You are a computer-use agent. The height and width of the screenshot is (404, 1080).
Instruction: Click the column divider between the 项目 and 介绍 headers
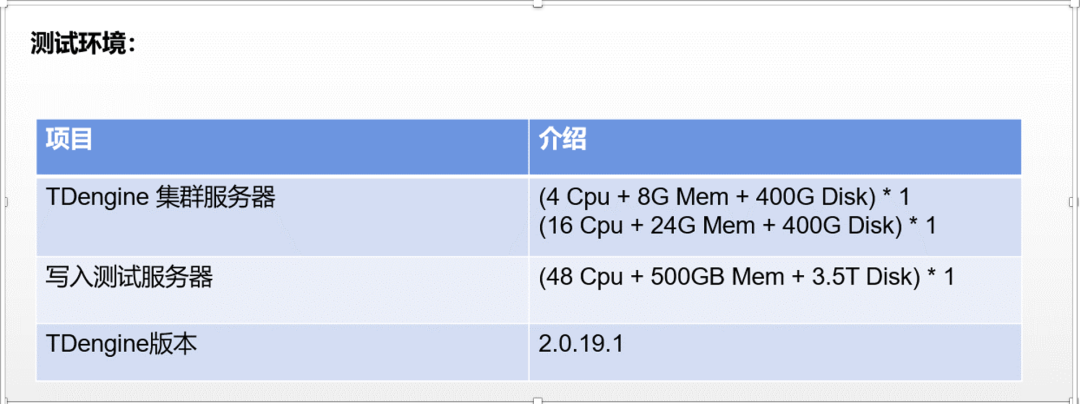click(x=528, y=147)
